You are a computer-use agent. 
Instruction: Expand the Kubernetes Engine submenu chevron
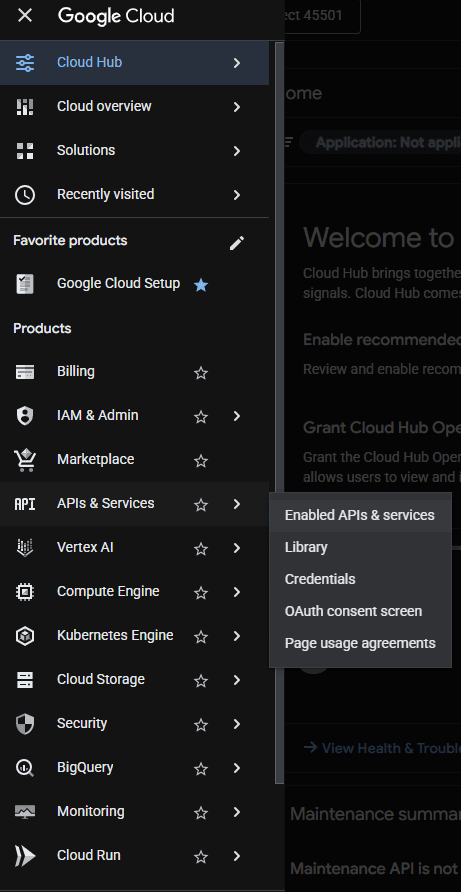pos(237,637)
